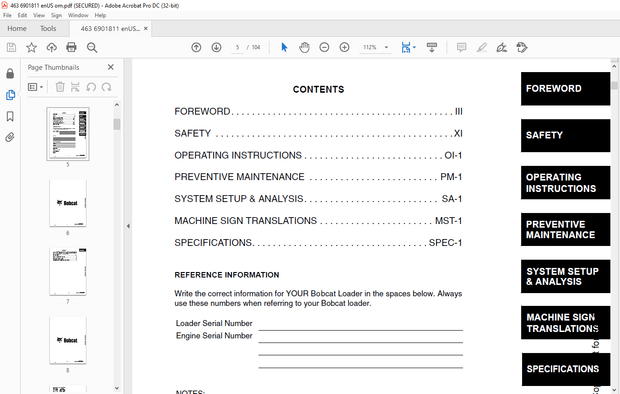Open the scrolling mode keyboard-arrow icon

[432, 47]
